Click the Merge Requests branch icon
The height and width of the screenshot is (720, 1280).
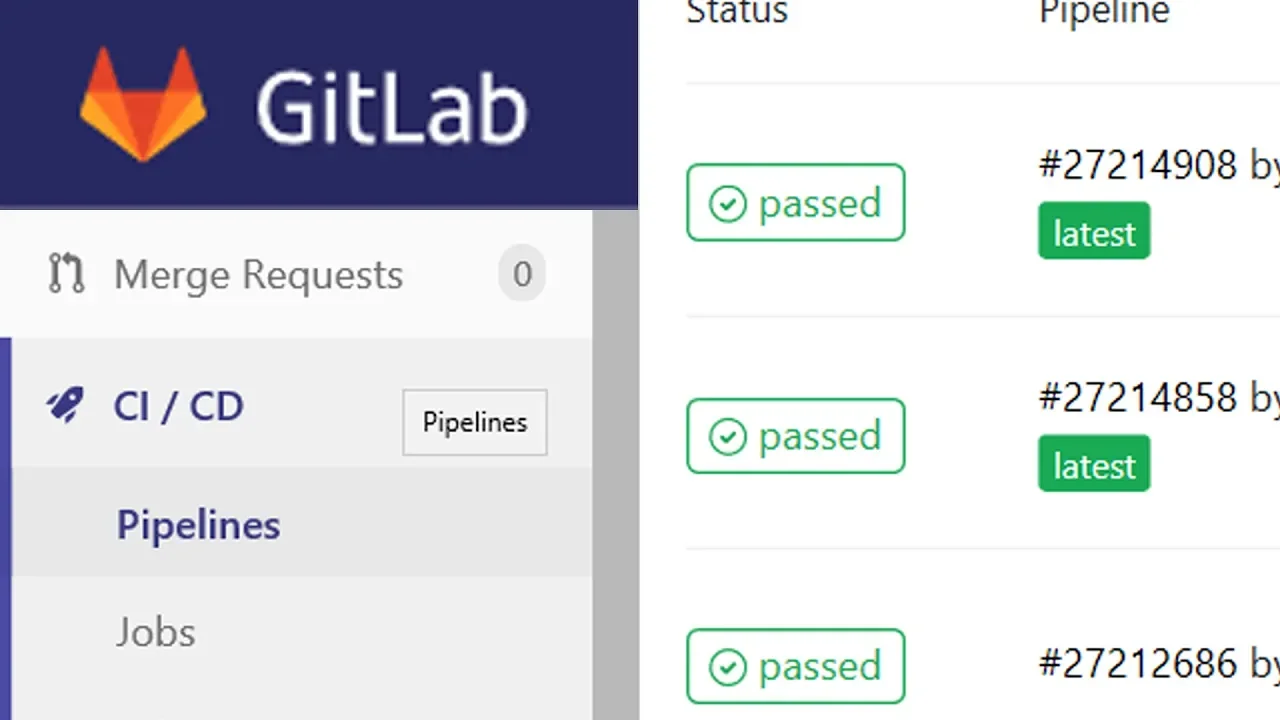(67, 274)
